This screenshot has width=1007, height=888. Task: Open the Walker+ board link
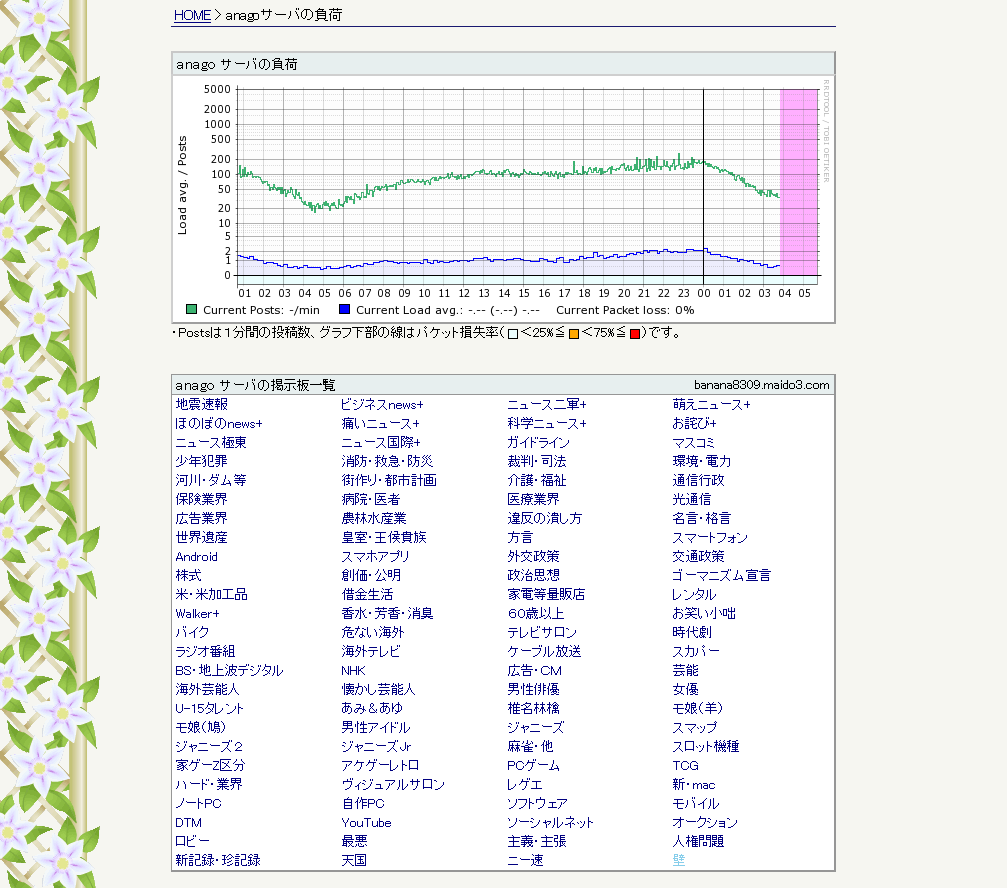[x=197, y=614]
